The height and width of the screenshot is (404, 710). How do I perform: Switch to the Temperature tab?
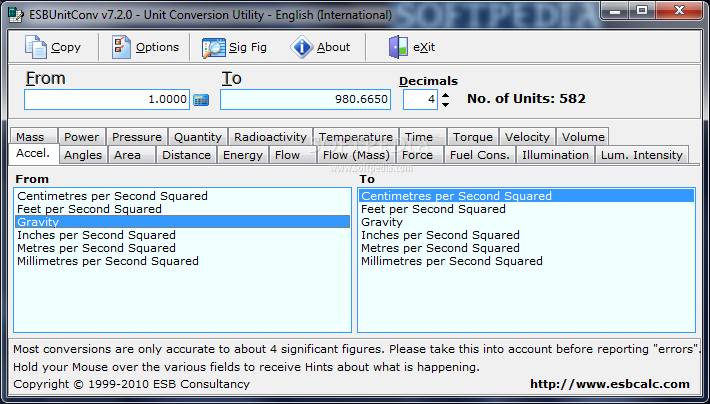pos(355,137)
